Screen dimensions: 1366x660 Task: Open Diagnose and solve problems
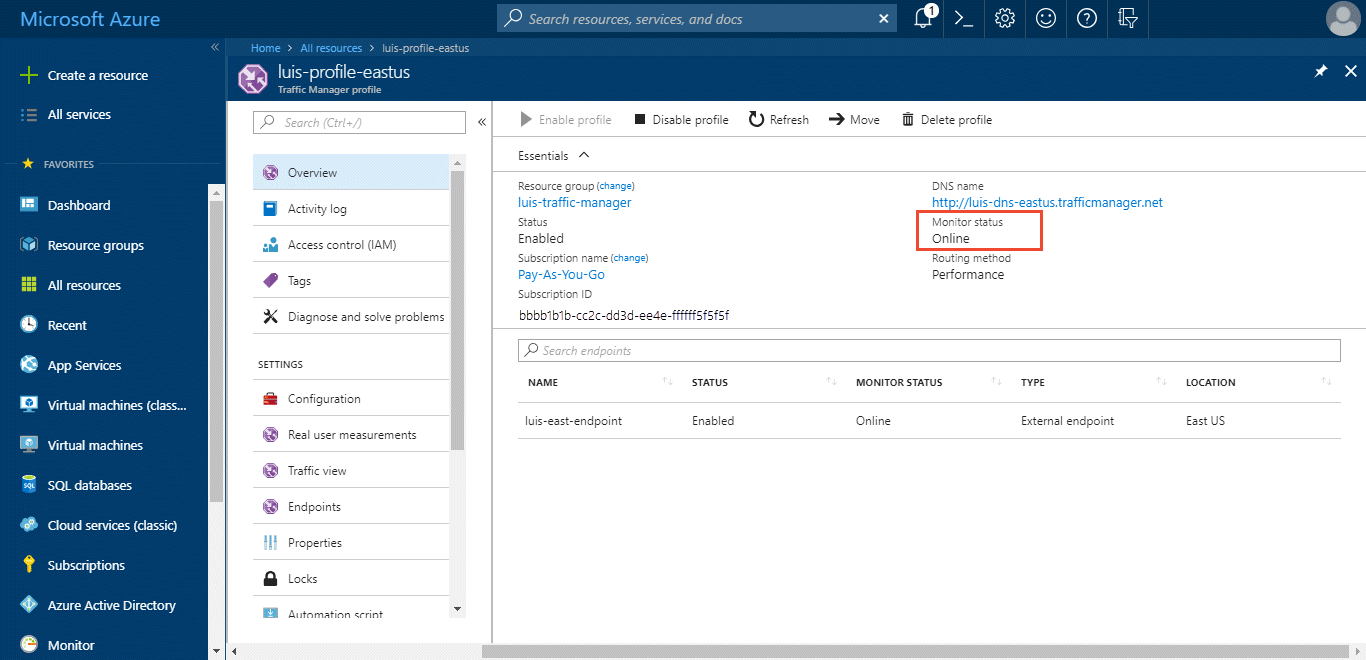(351, 317)
